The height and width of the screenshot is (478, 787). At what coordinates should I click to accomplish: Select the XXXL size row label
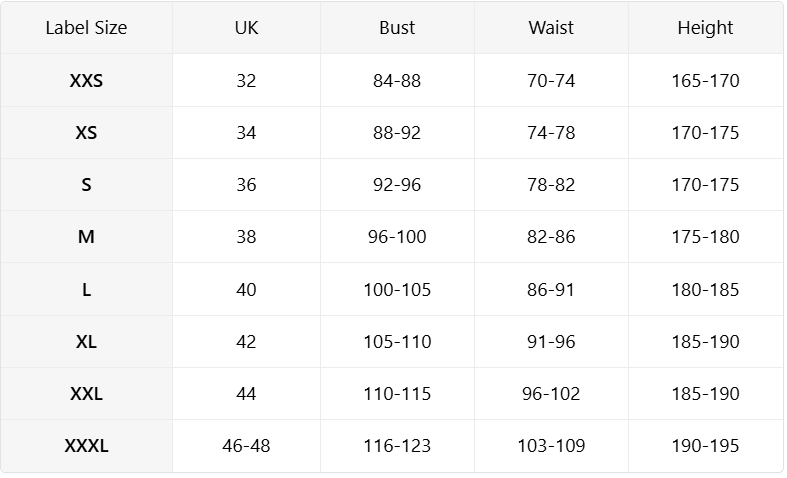(86, 446)
